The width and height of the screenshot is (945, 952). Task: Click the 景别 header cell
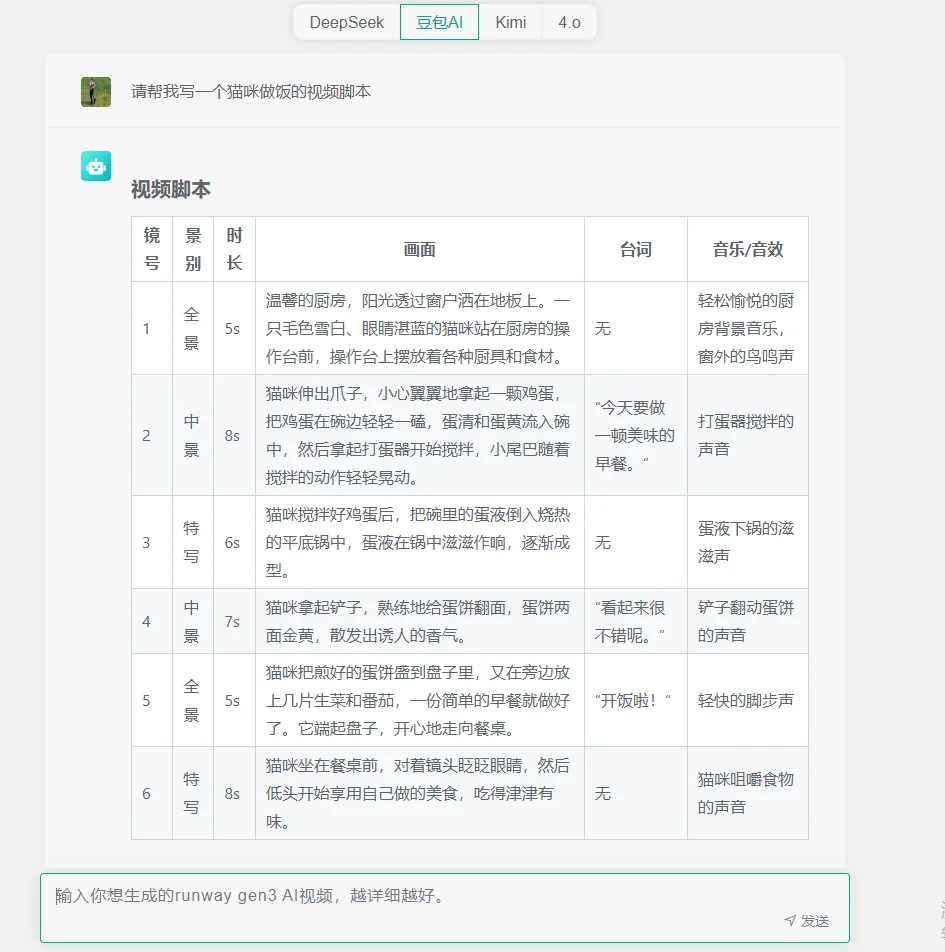(193, 249)
